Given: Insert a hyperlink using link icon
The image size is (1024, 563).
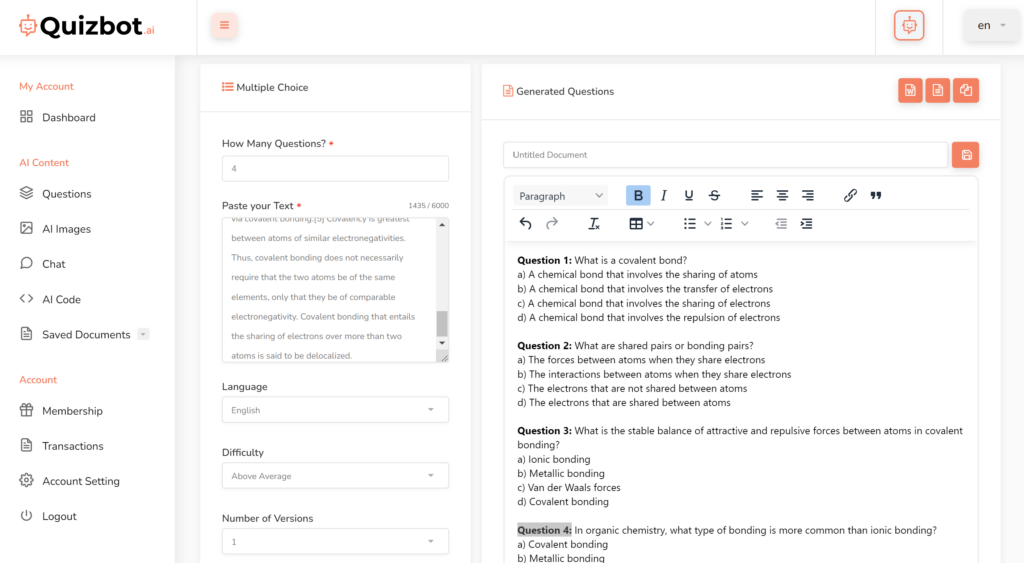Looking at the screenshot, I should tap(850, 196).
